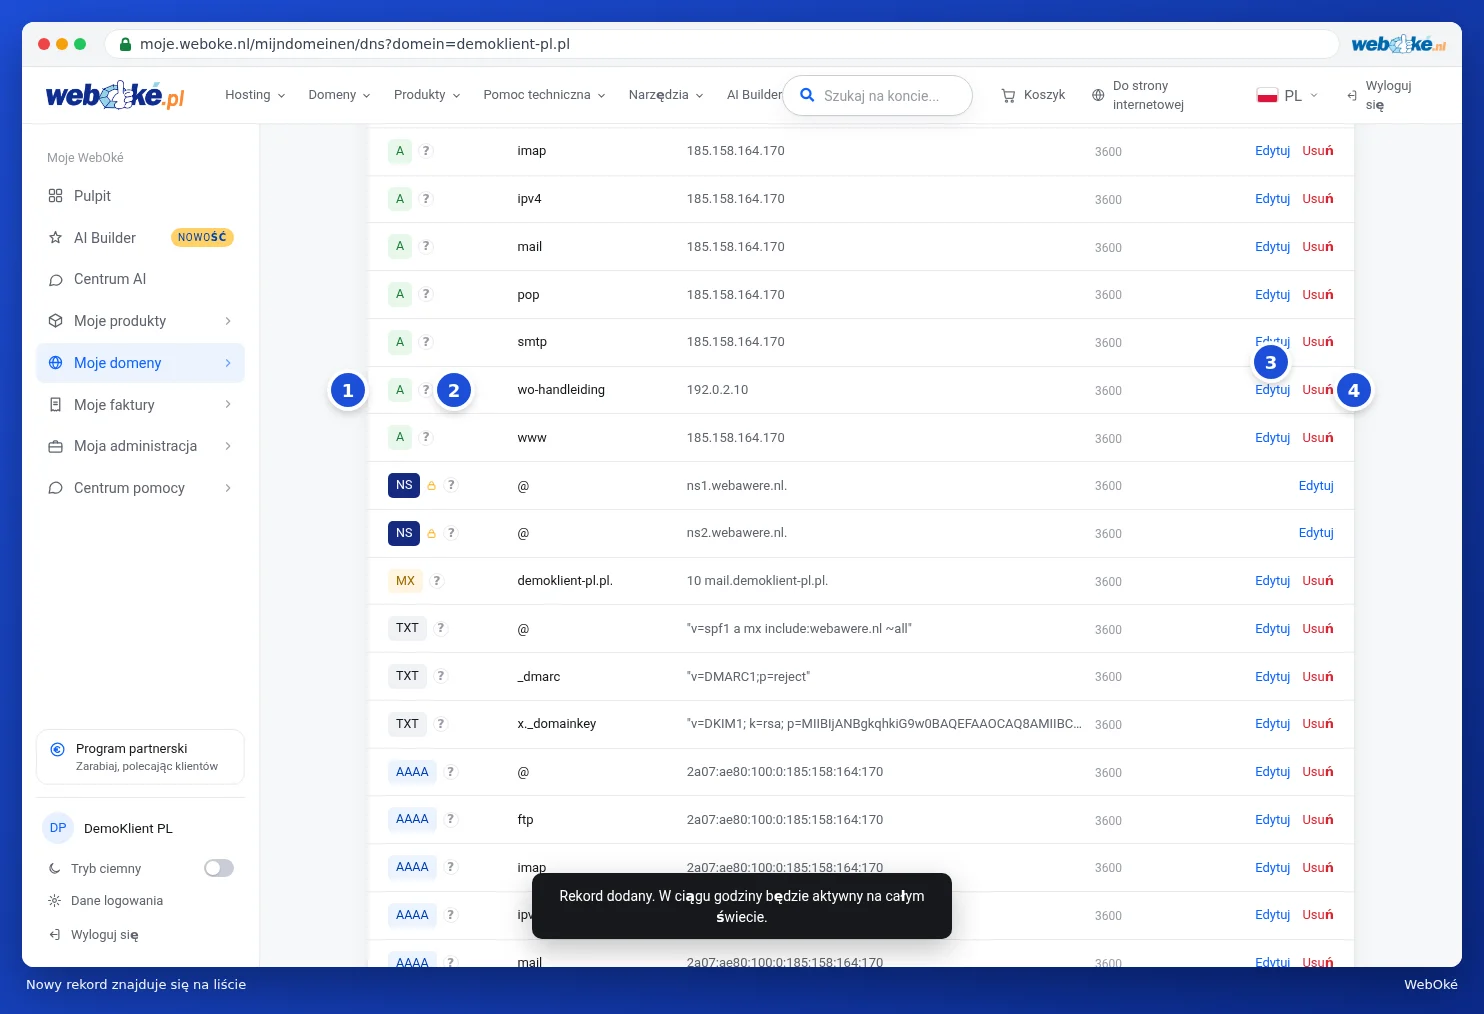The image size is (1484, 1014).
Task: Click the Dane logowania gear icon
Action: (x=55, y=901)
